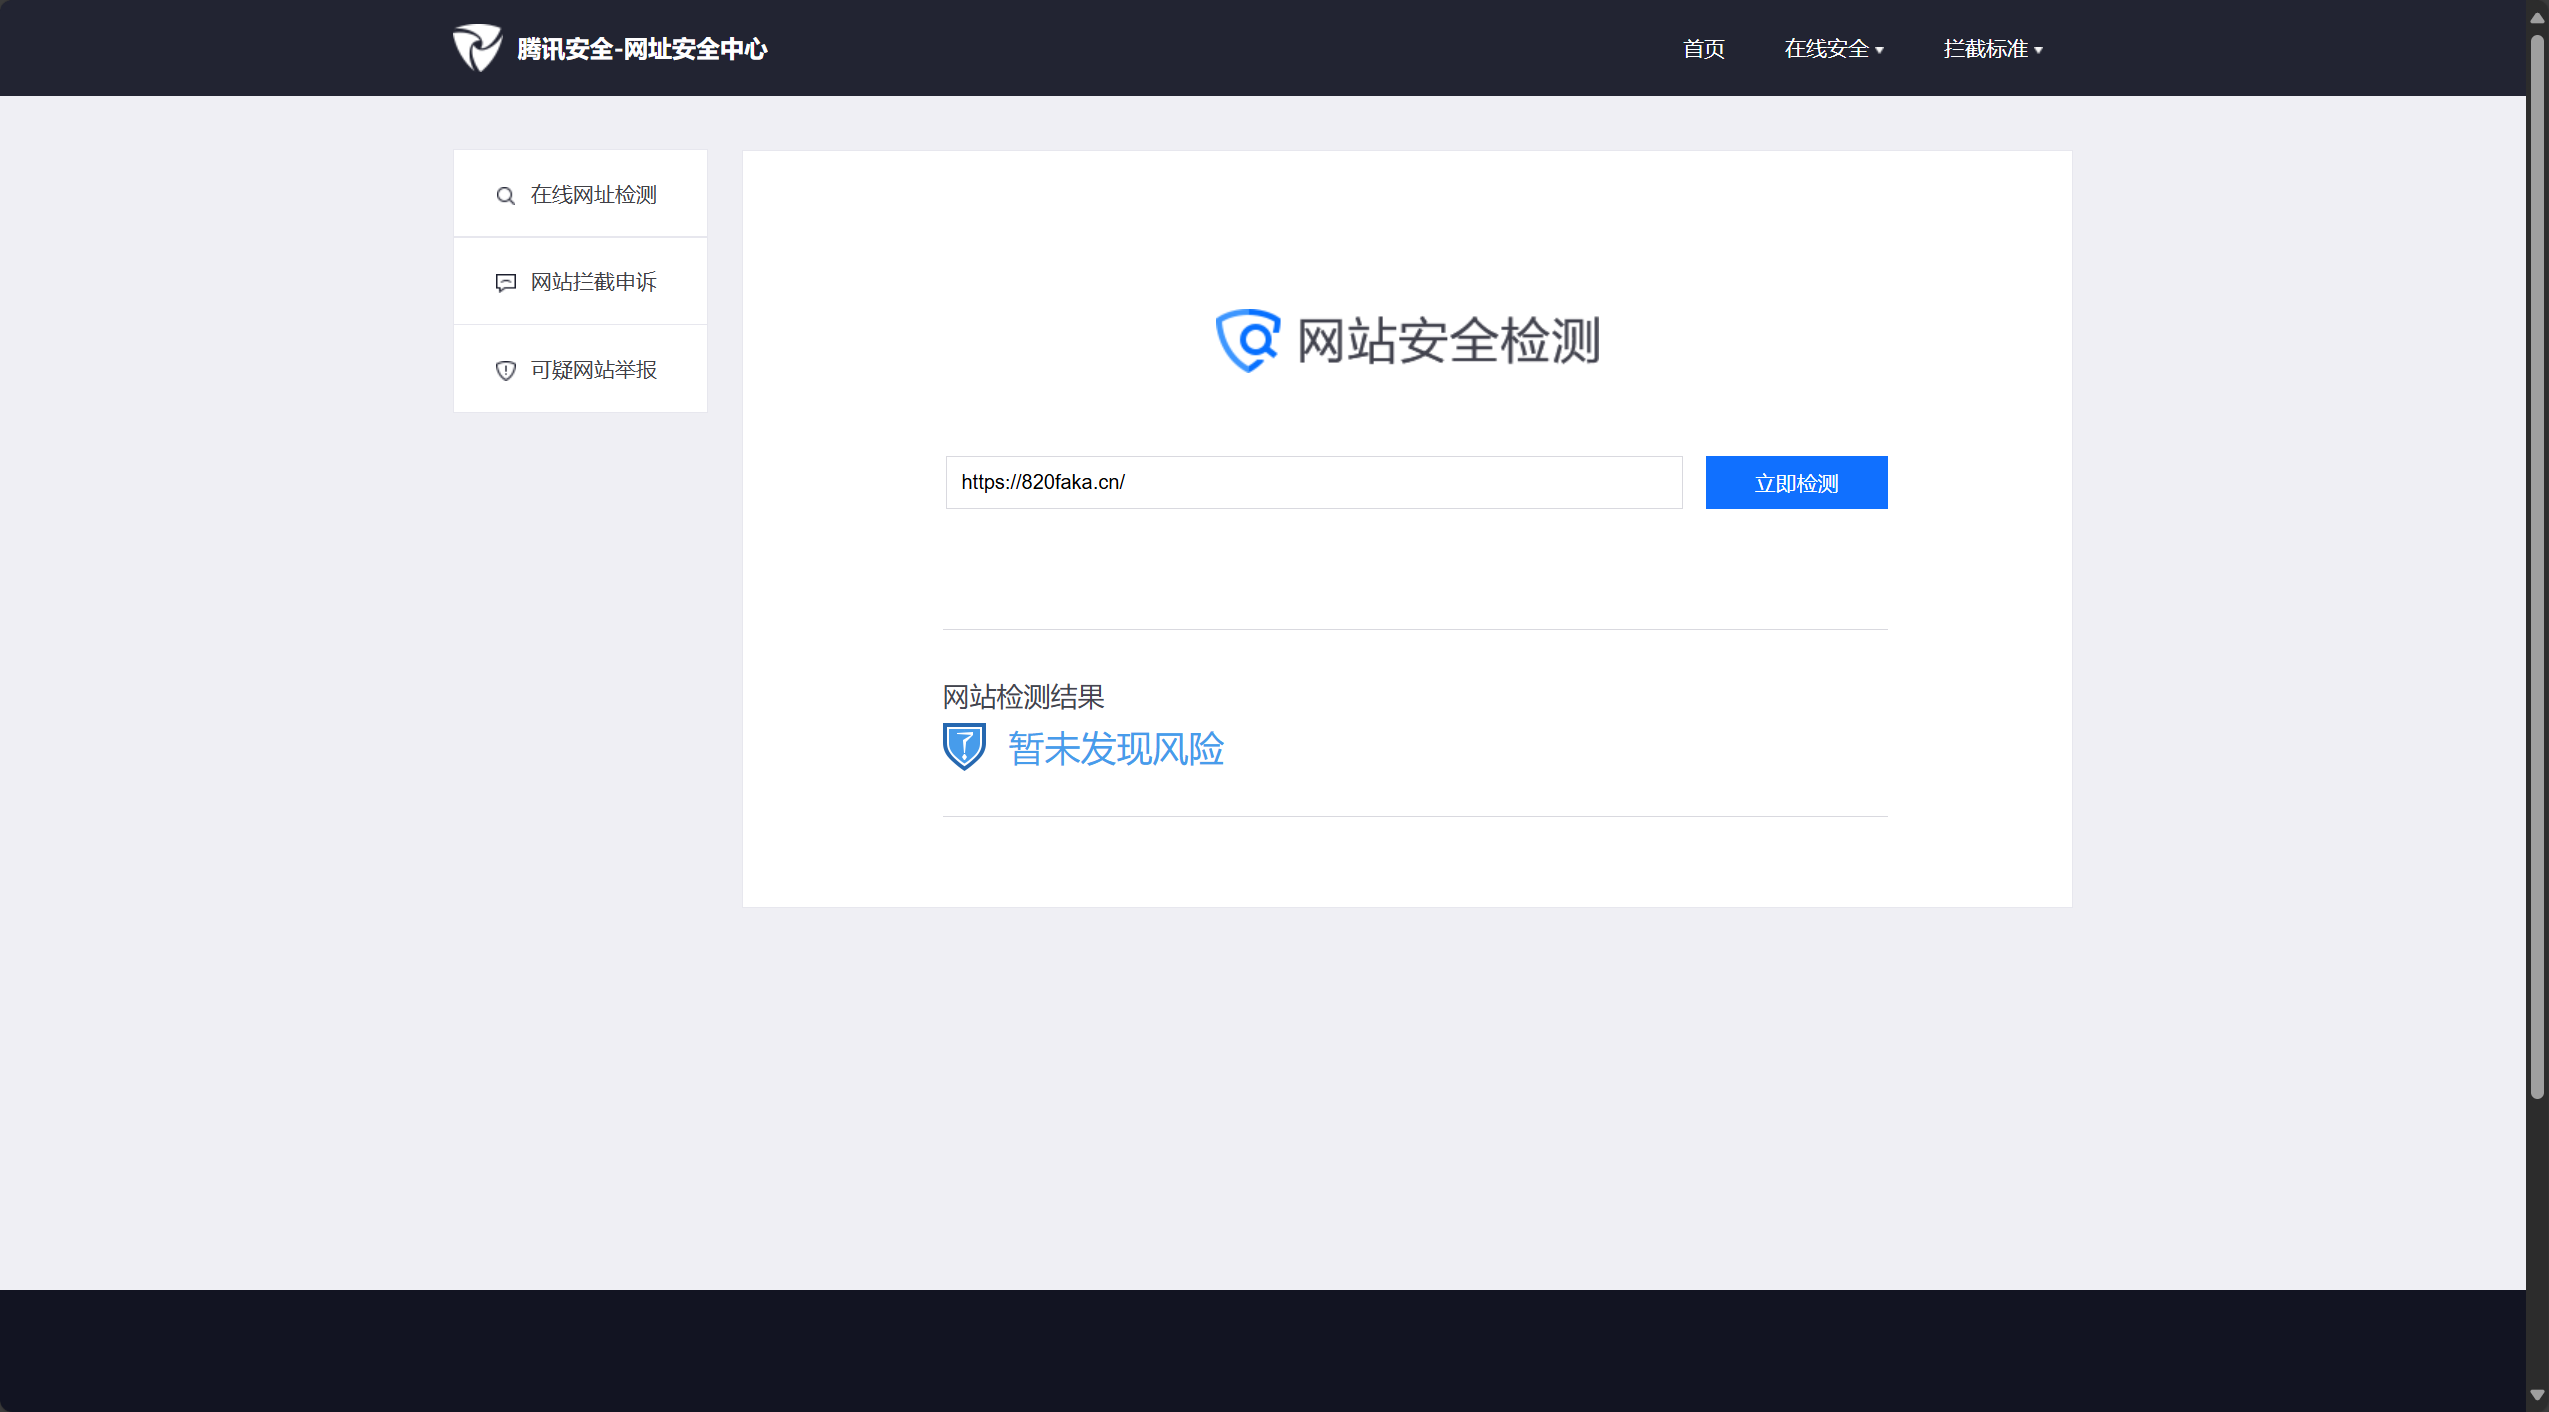Open 在线网址检测 in the sidebar
This screenshot has height=1412, width=2549.
click(593, 195)
